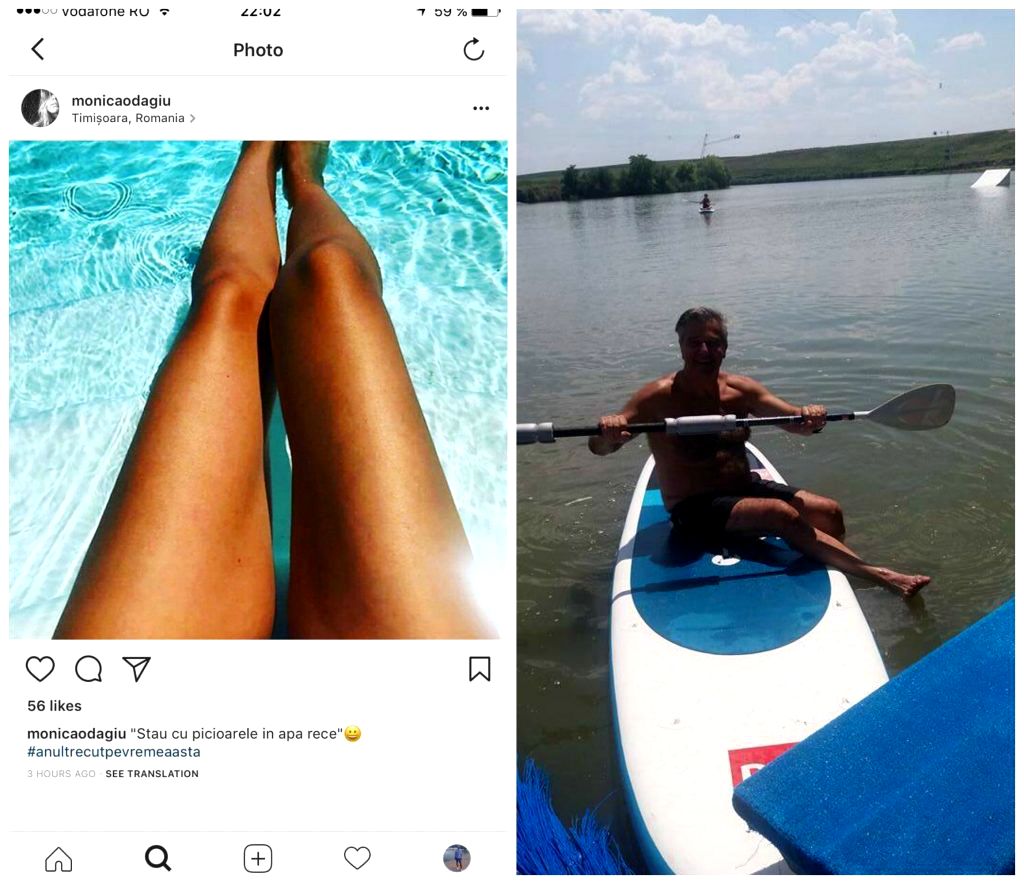Screen dimensions: 1024x884
Task: Open the activity heart tab
Action: (357, 858)
